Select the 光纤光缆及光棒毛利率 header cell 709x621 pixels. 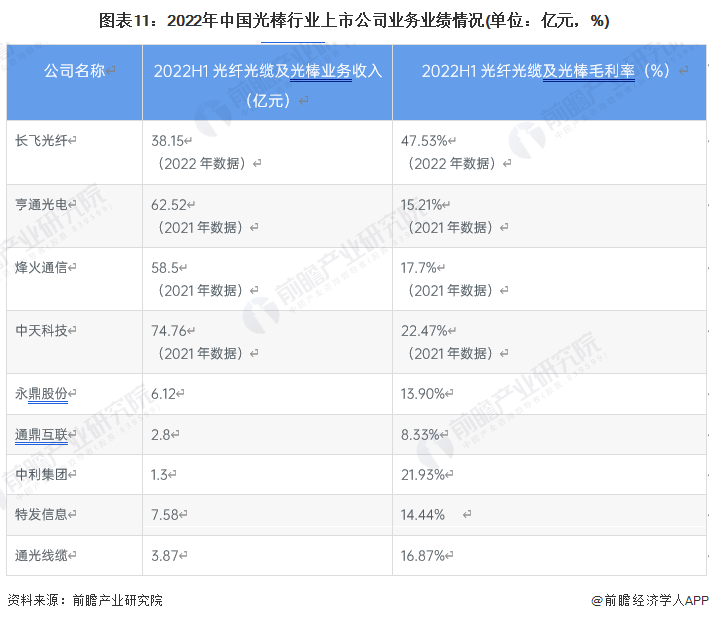tap(549, 82)
